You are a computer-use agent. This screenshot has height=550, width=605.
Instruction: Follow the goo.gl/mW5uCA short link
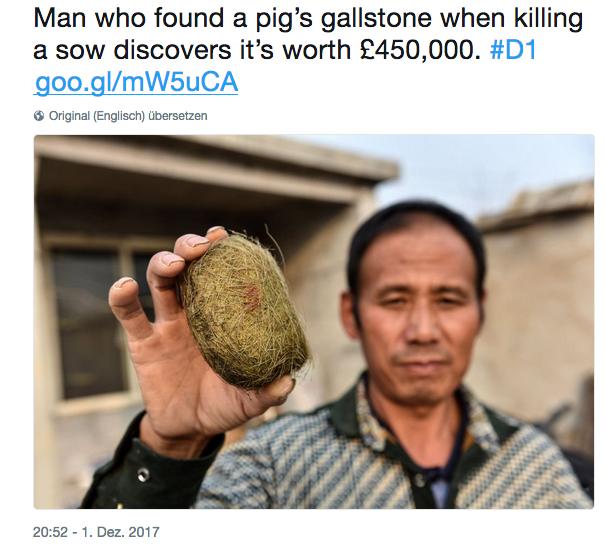pos(136,83)
